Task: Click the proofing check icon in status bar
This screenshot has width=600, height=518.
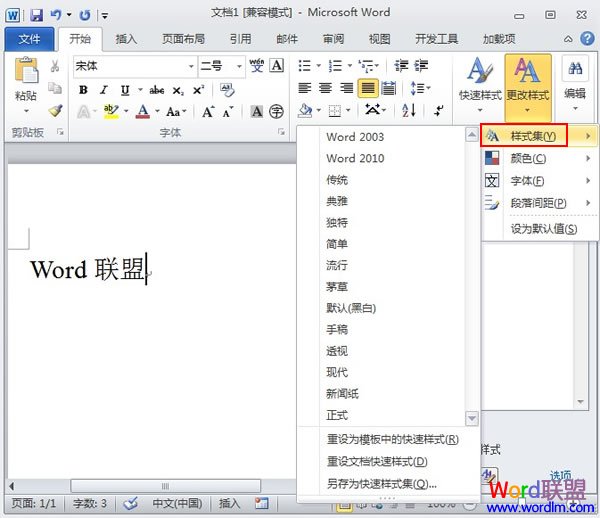Action: (131, 503)
